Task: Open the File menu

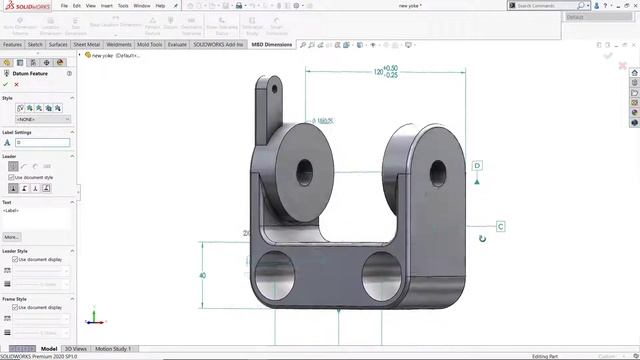Action: tap(64, 6)
